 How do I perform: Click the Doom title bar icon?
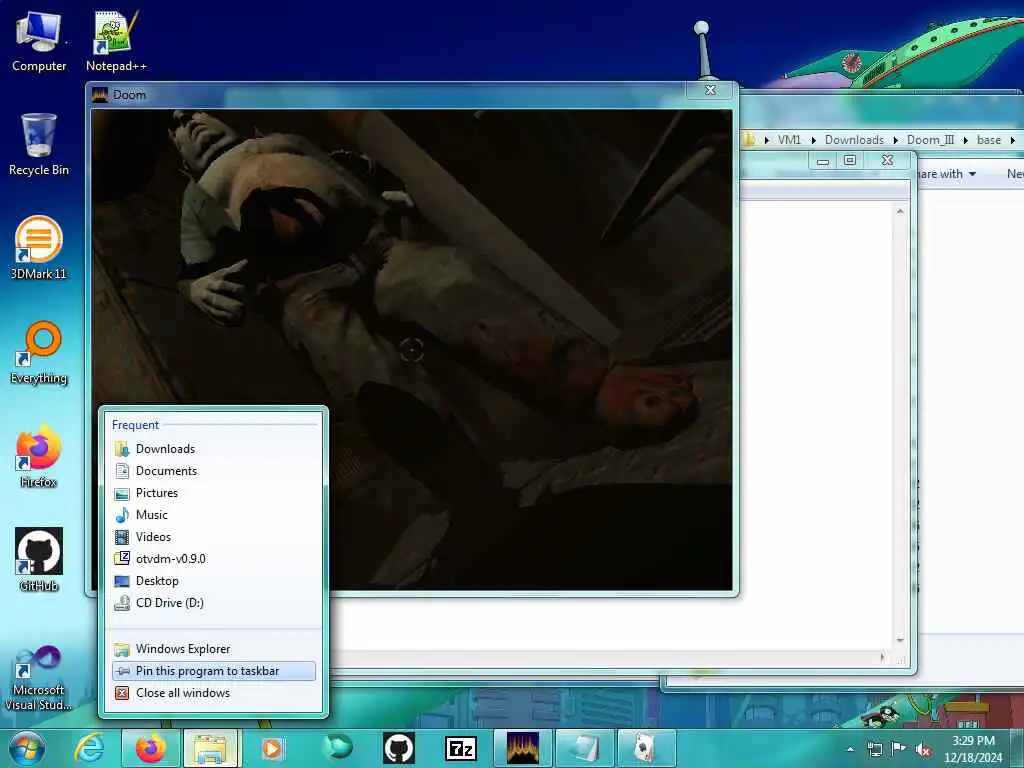(100, 95)
